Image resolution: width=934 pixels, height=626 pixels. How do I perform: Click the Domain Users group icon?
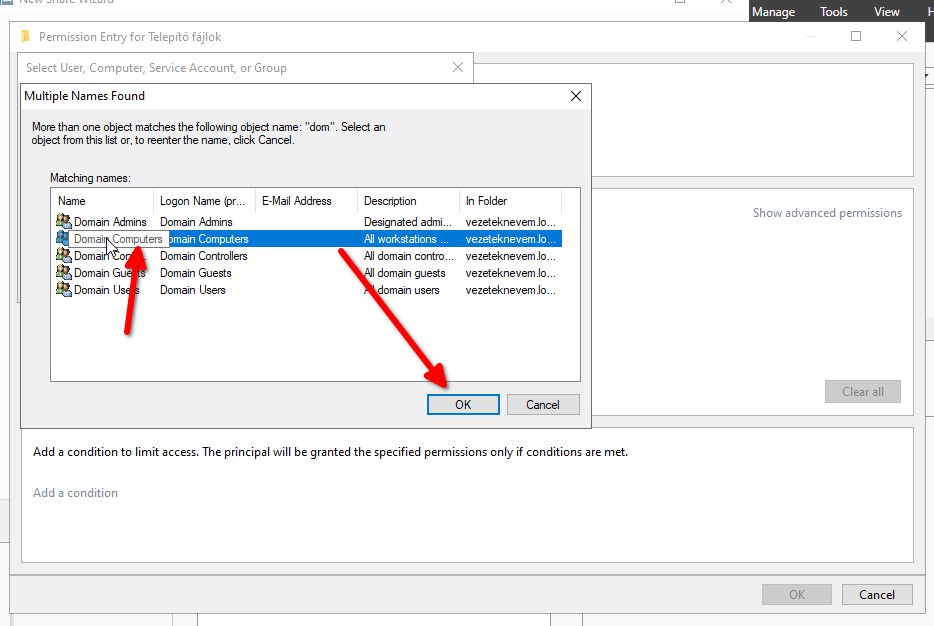[x=64, y=290]
